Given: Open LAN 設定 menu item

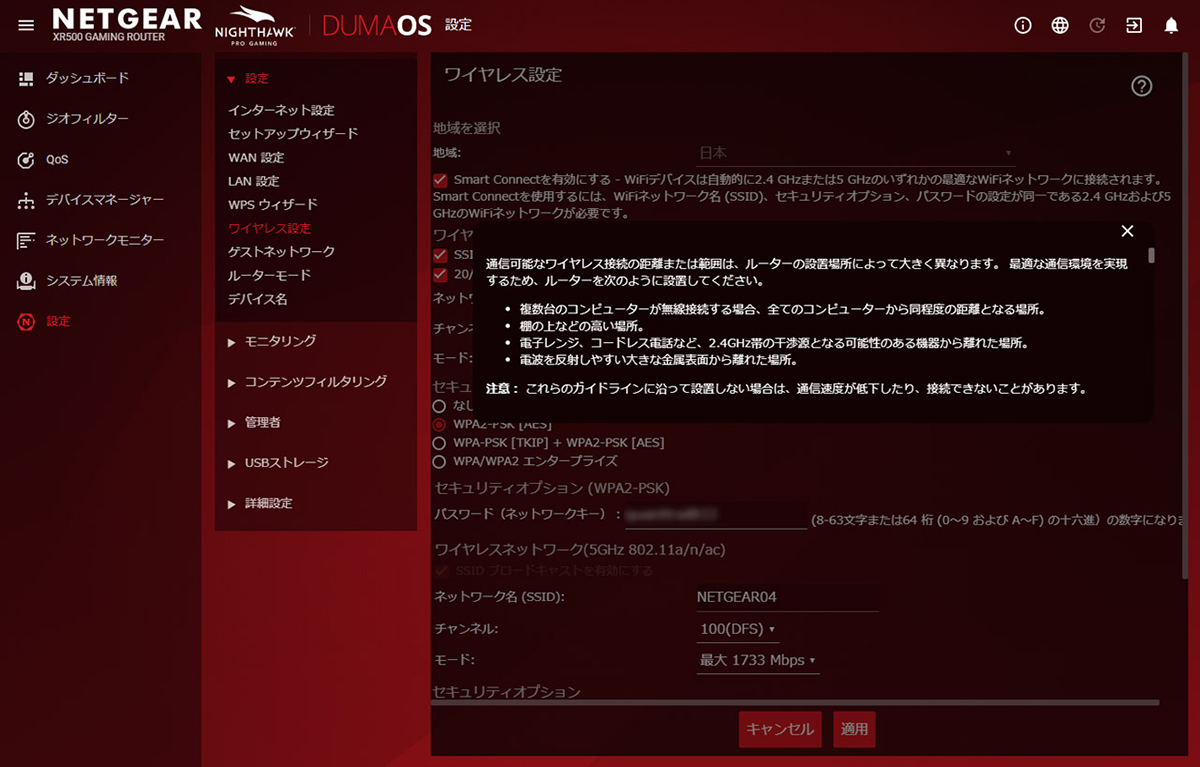Looking at the screenshot, I should coord(253,181).
